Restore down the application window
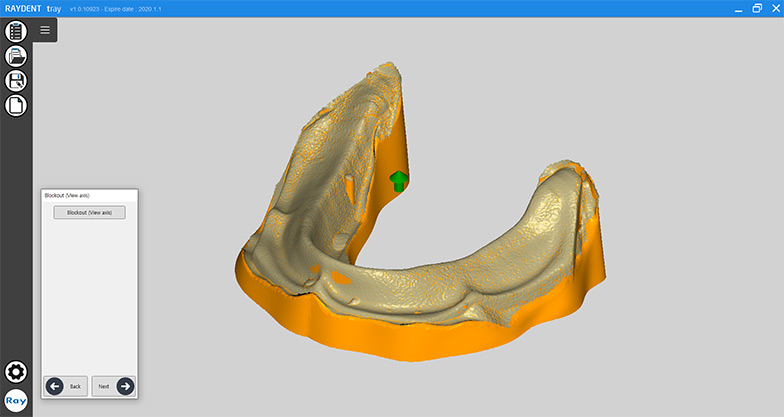This screenshot has width=784, height=417. (x=756, y=8)
